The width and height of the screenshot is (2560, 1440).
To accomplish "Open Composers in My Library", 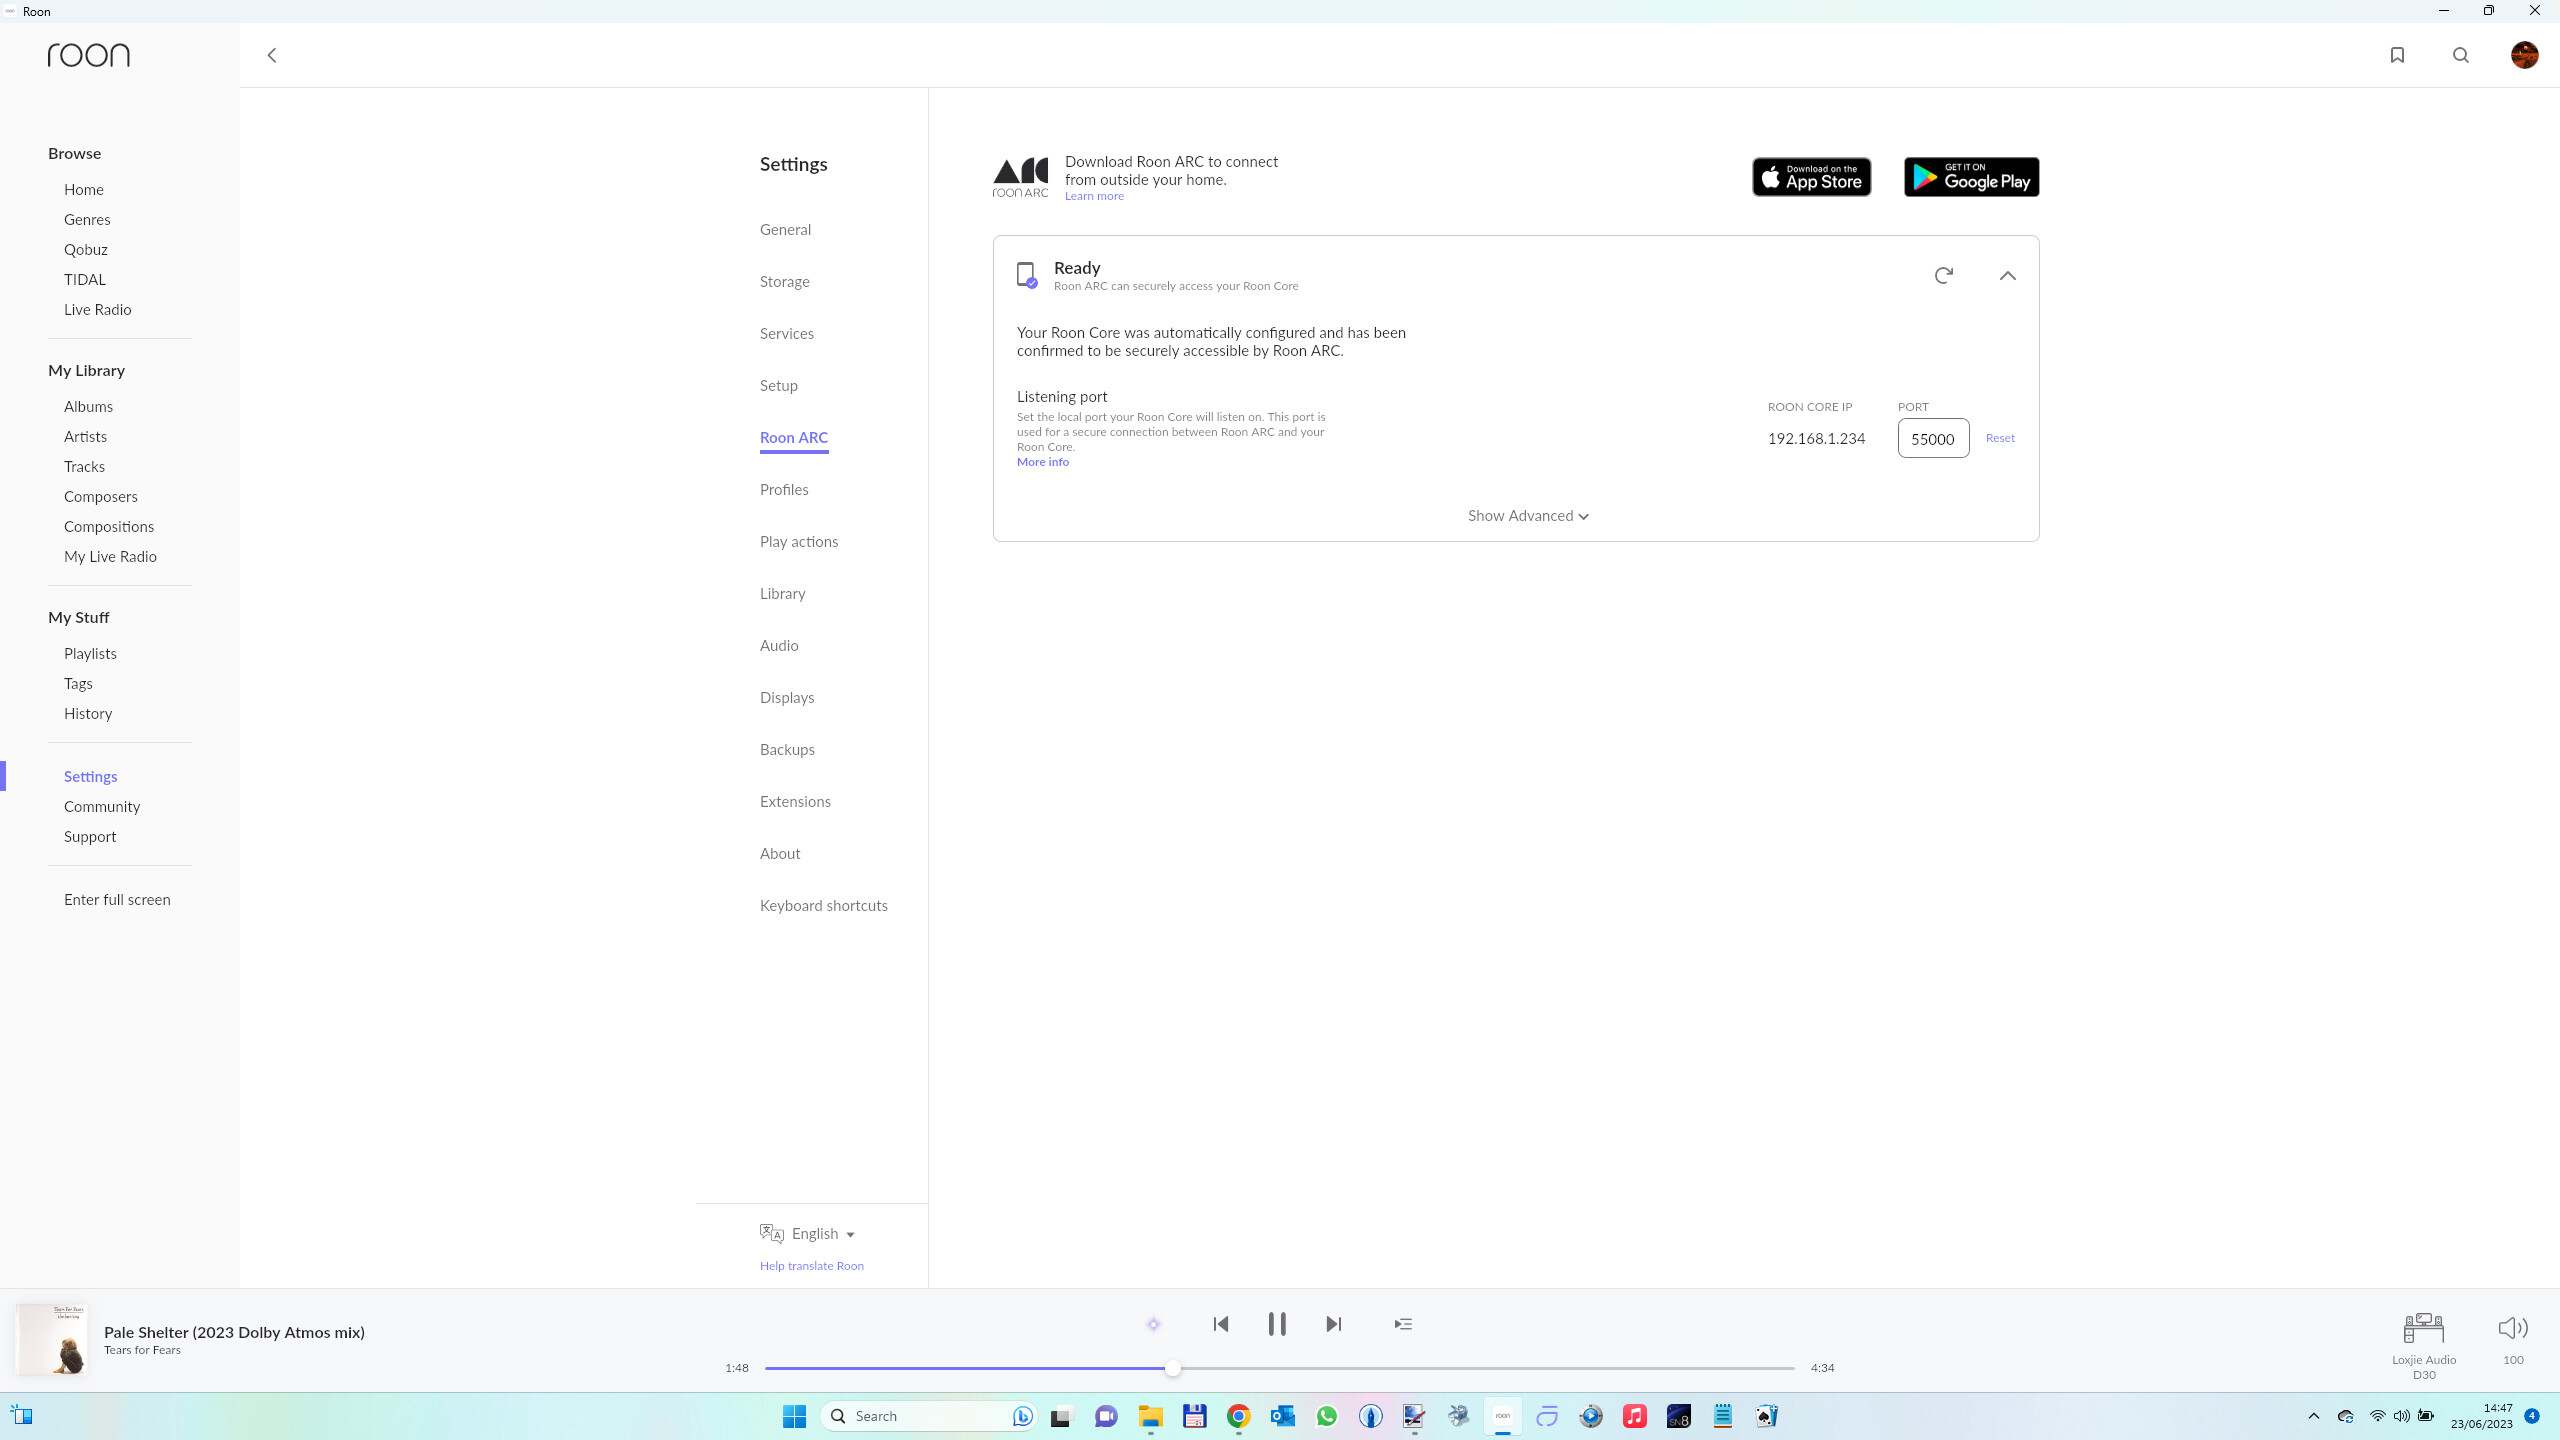I will click(x=100, y=497).
